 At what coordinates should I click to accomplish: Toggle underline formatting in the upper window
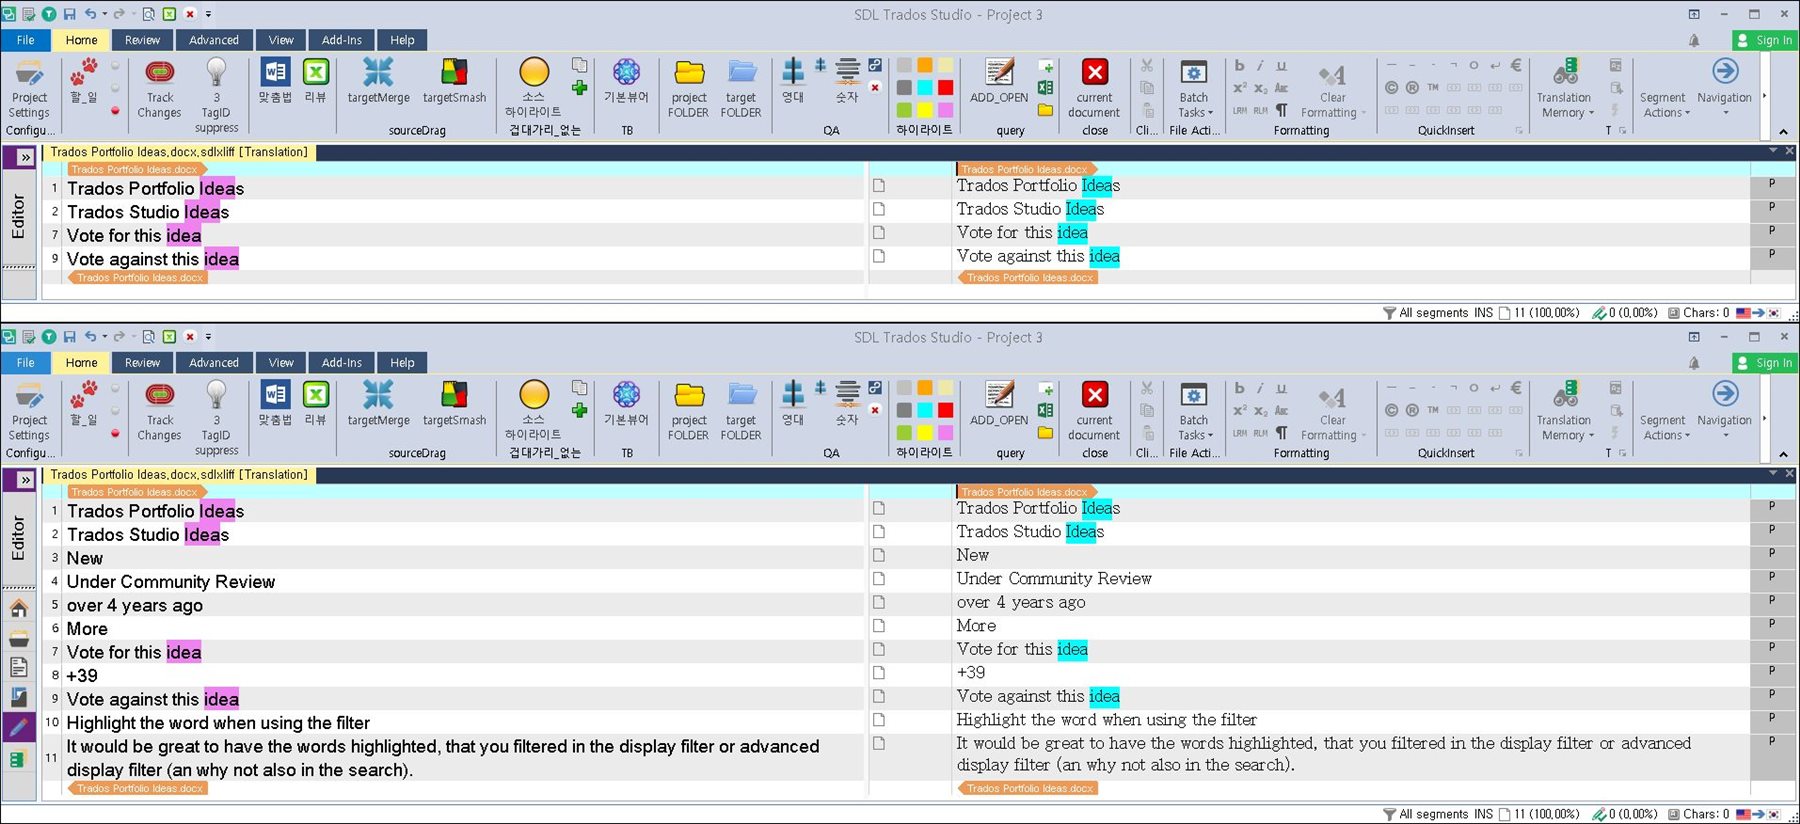click(1281, 66)
